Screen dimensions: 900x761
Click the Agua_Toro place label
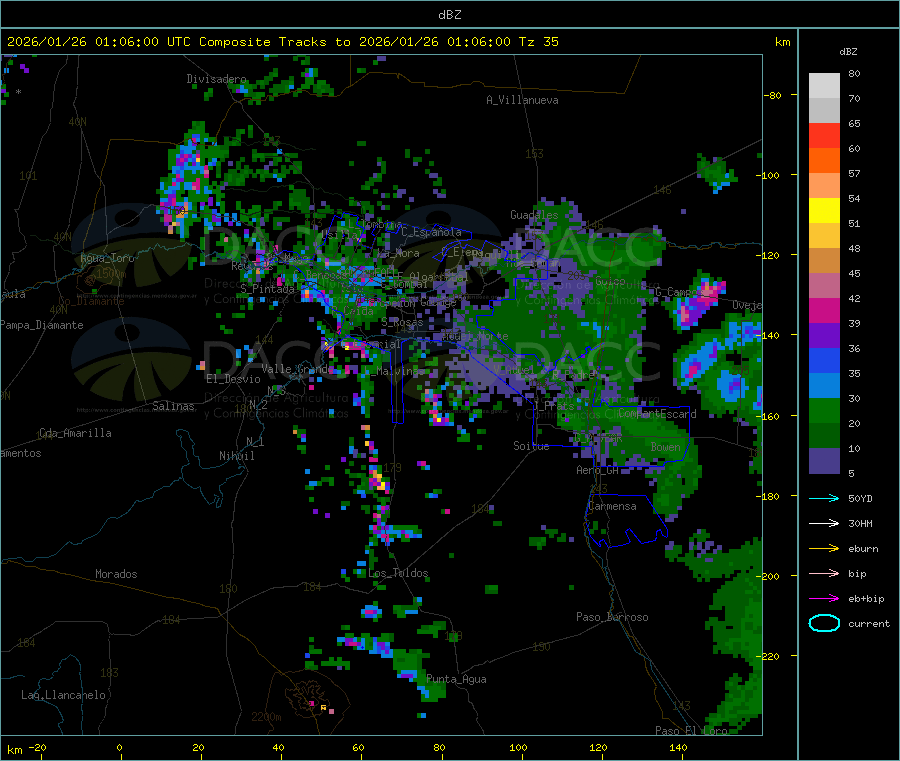[x=107, y=258]
